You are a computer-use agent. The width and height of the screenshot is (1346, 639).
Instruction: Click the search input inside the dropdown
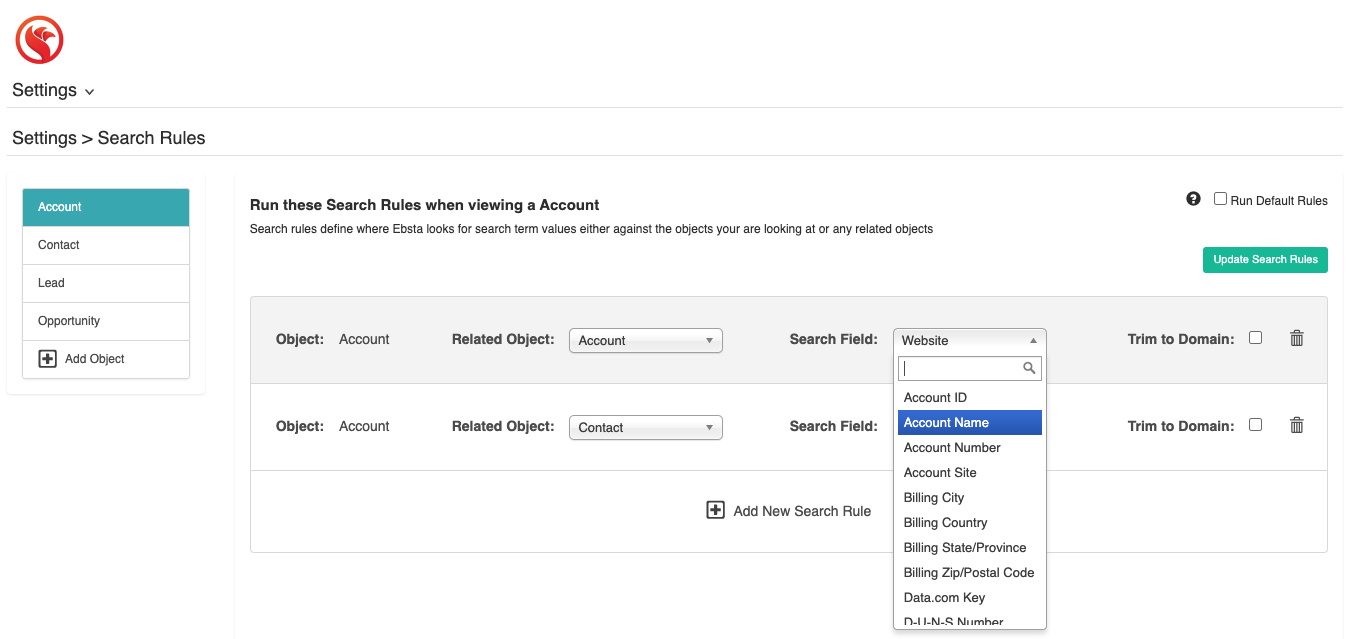(x=960, y=369)
